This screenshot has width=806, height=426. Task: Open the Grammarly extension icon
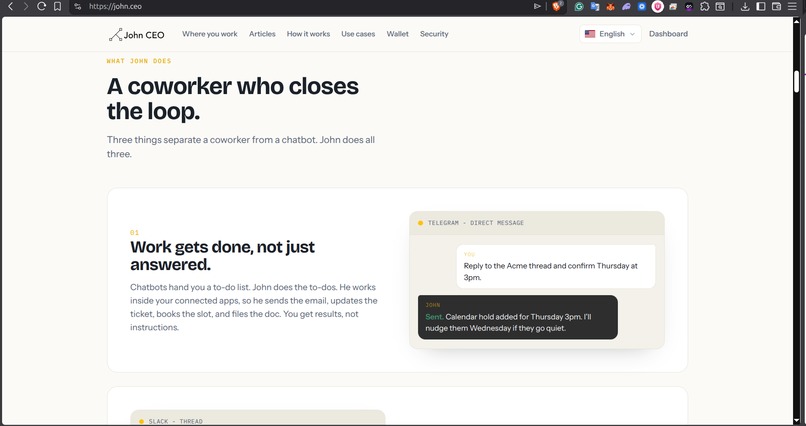(x=579, y=7)
